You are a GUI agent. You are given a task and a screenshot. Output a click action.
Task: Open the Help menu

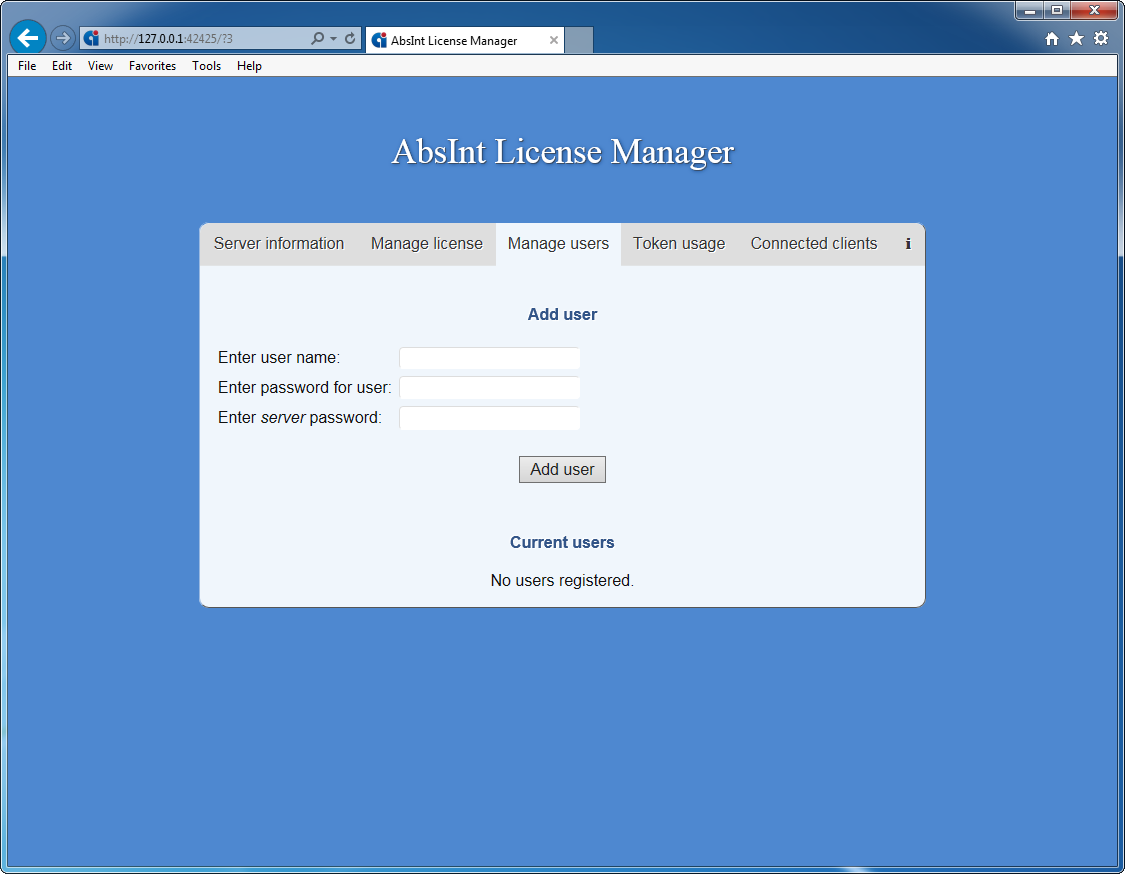250,66
